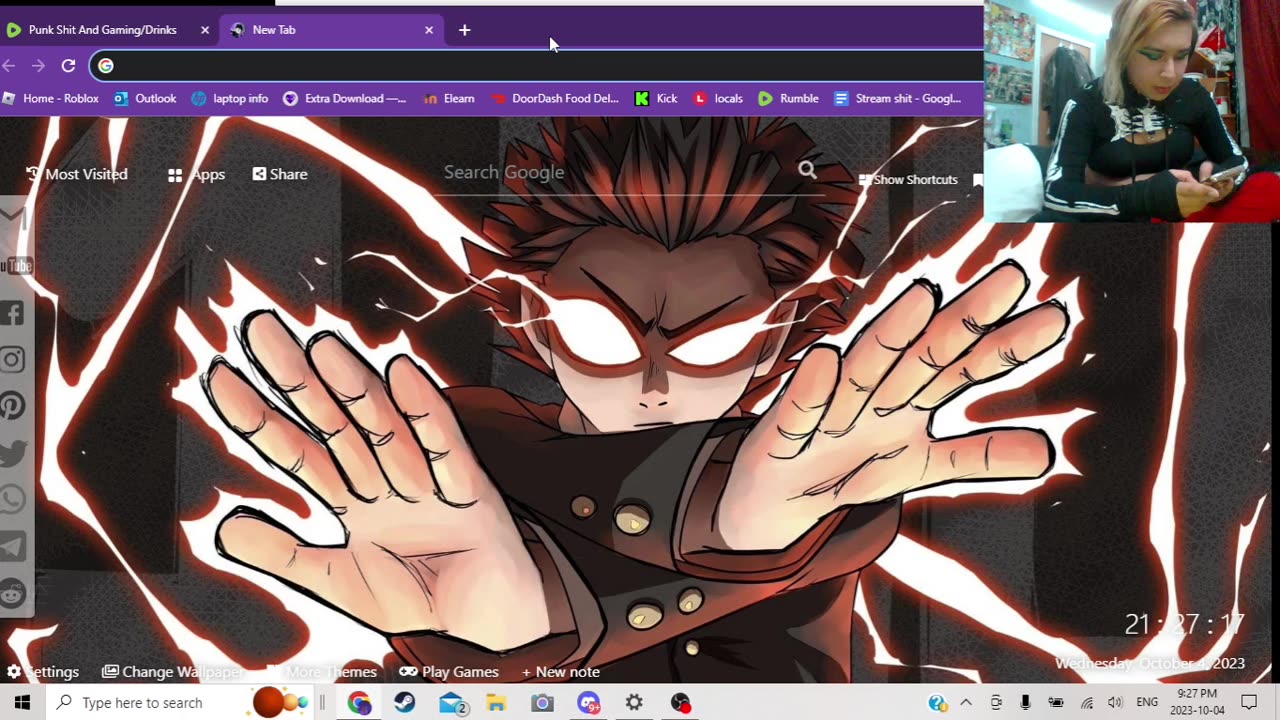Reload the current page

[68, 66]
